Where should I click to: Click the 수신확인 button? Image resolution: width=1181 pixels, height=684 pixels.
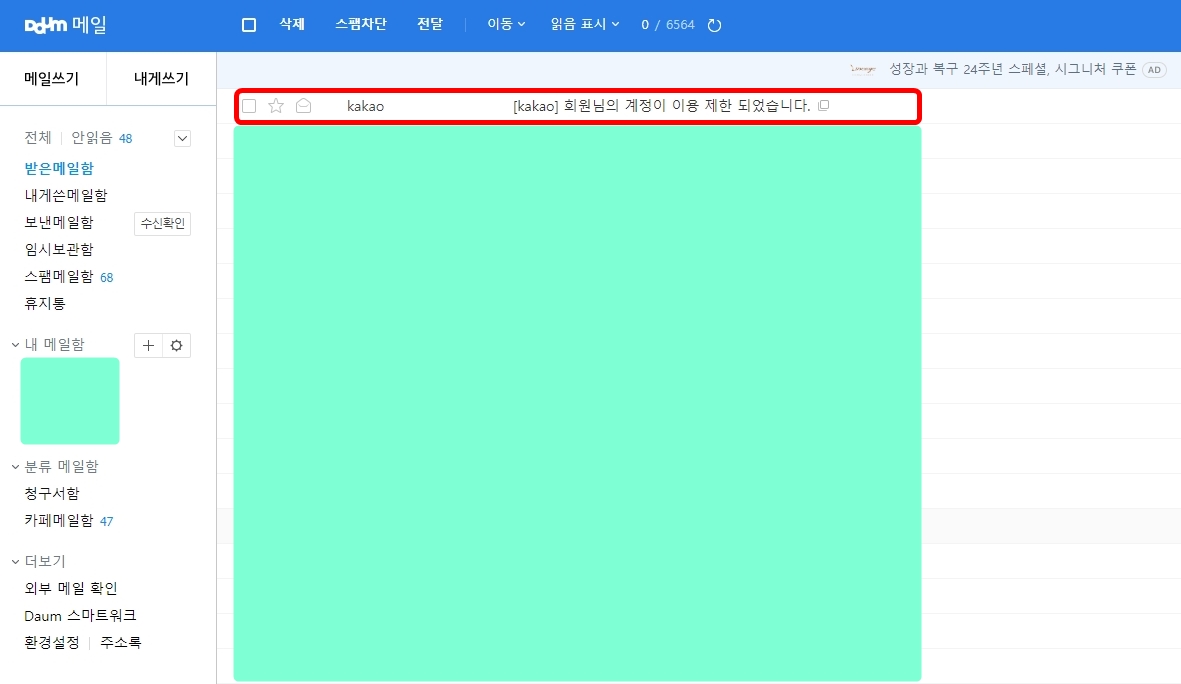point(163,224)
